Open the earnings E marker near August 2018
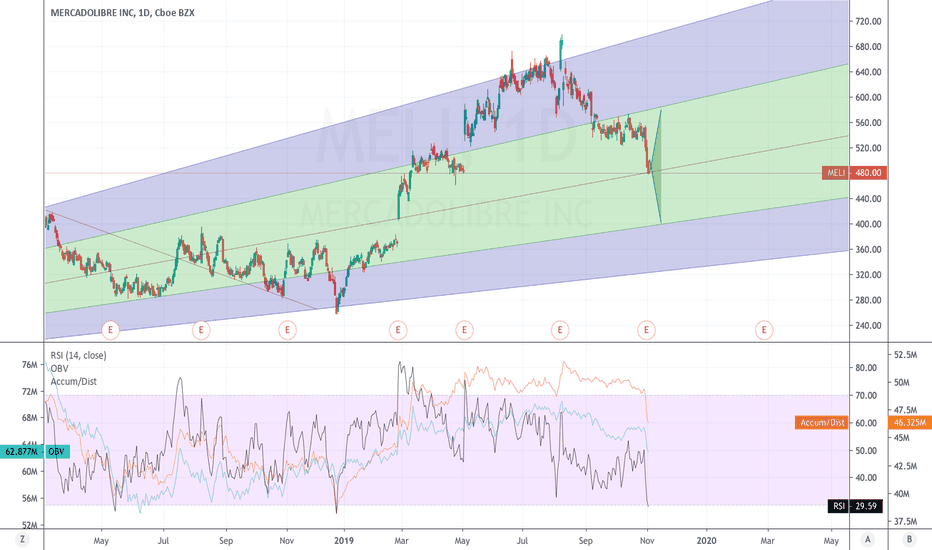The height and width of the screenshot is (550, 932). click(x=201, y=329)
